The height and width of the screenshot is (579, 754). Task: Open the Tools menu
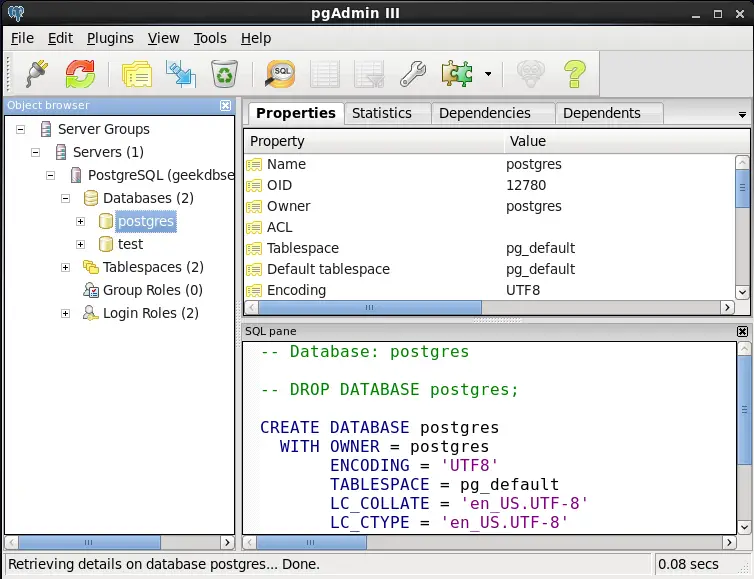point(210,38)
